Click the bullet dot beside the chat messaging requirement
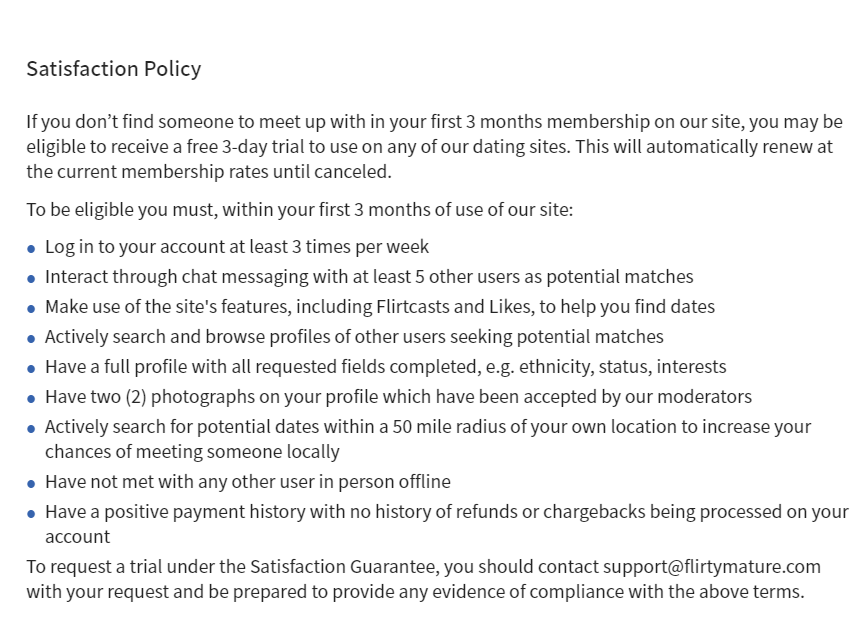Image resolution: width=855 pixels, height=627 pixels. pyautogui.click(x=32, y=279)
